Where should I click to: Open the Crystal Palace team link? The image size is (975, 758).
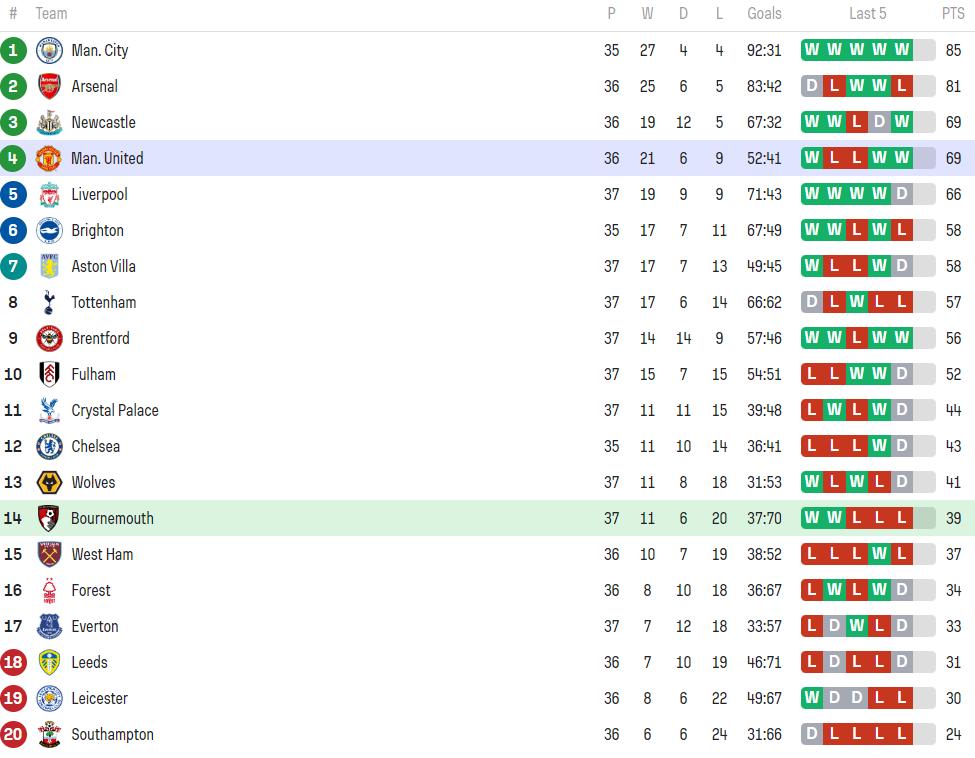coord(115,410)
